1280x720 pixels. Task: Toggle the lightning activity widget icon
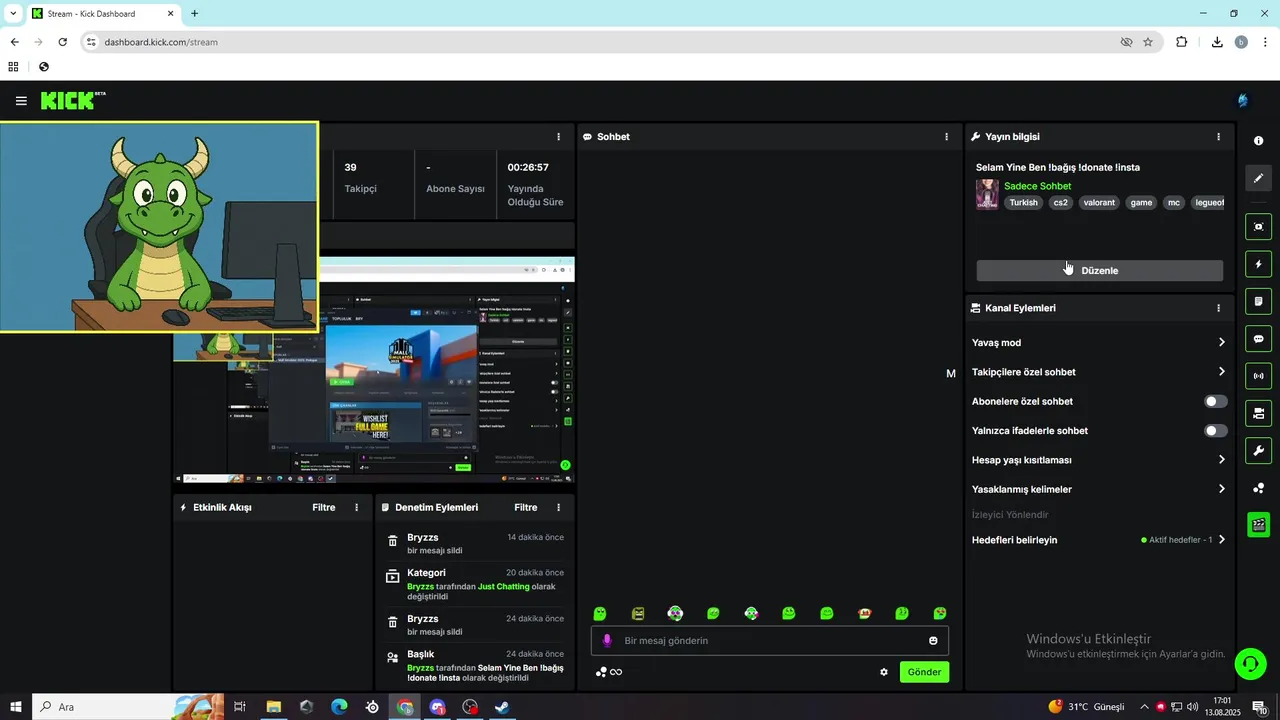[1259, 264]
